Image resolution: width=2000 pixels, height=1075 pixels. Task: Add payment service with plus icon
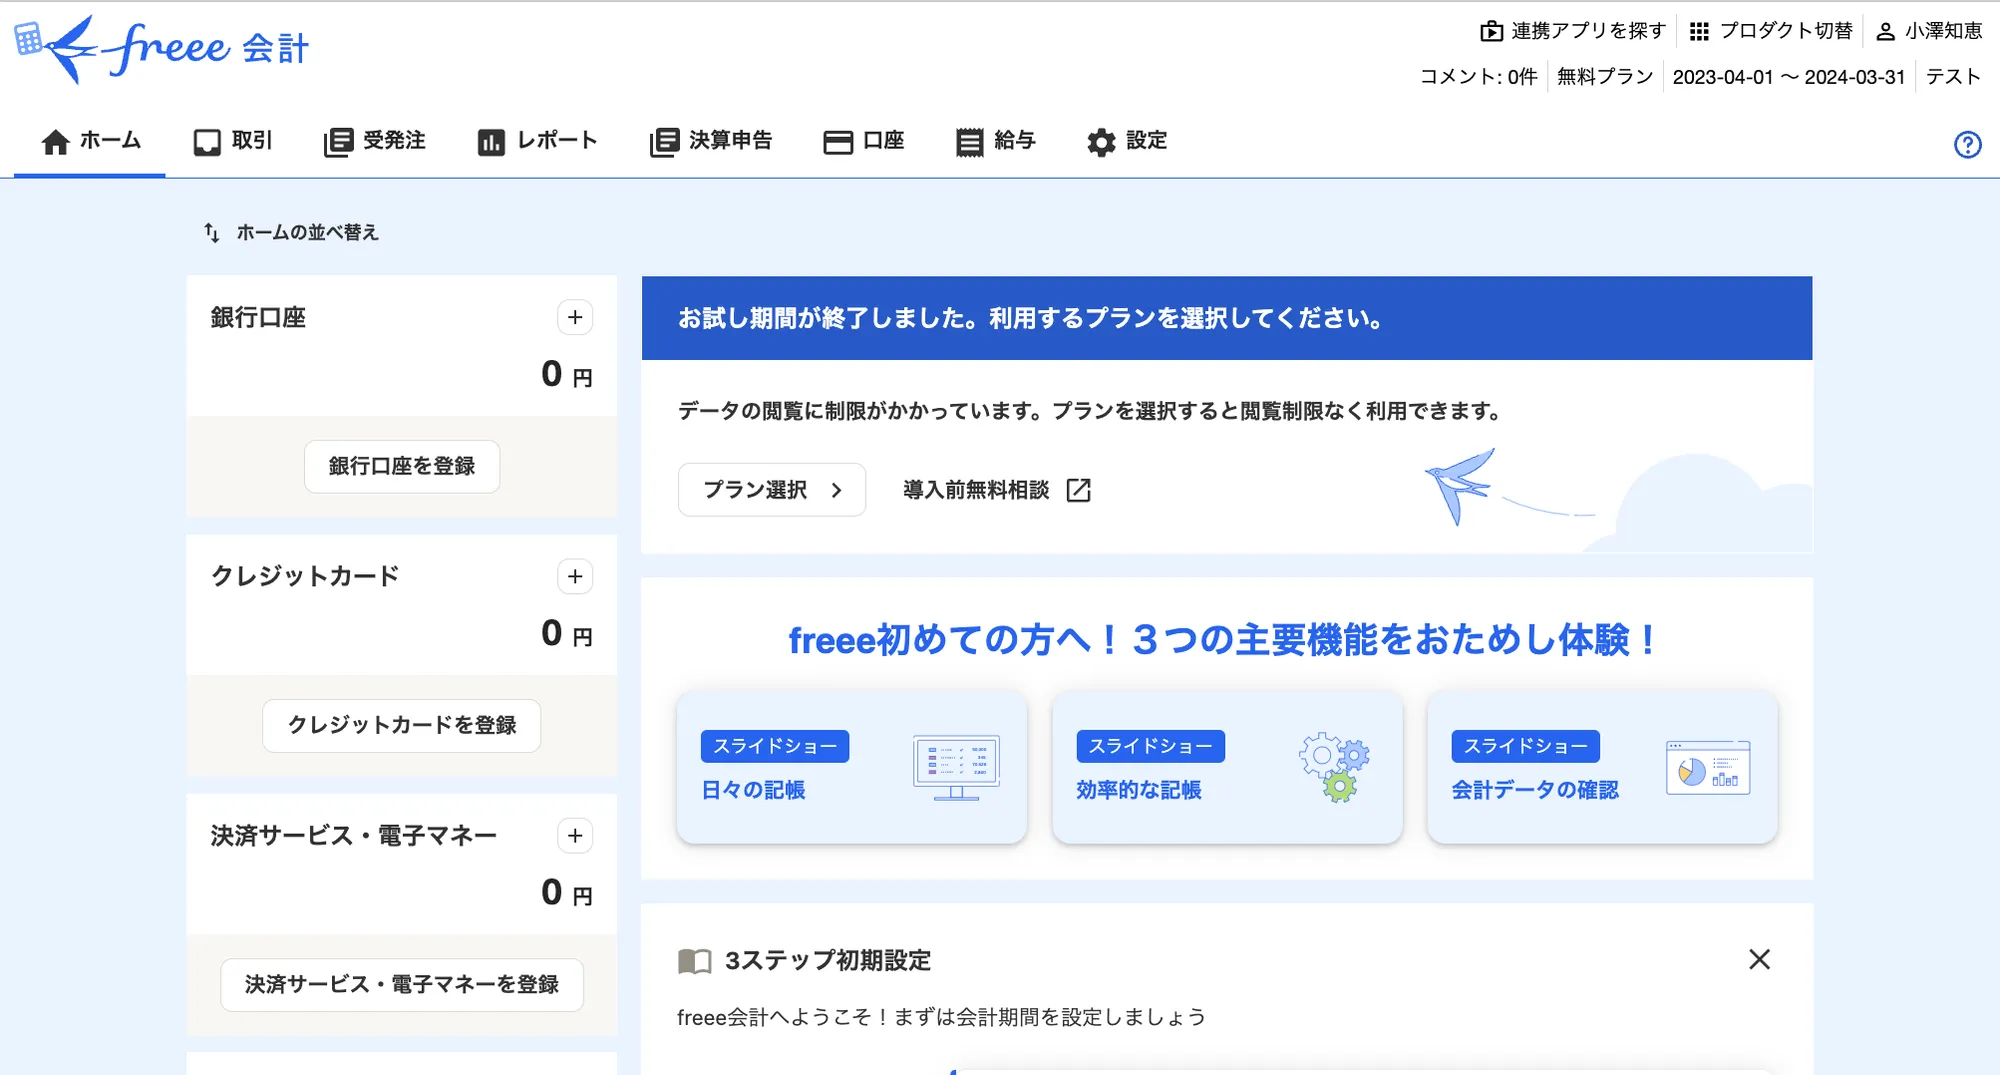pyautogui.click(x=575, y=836)
